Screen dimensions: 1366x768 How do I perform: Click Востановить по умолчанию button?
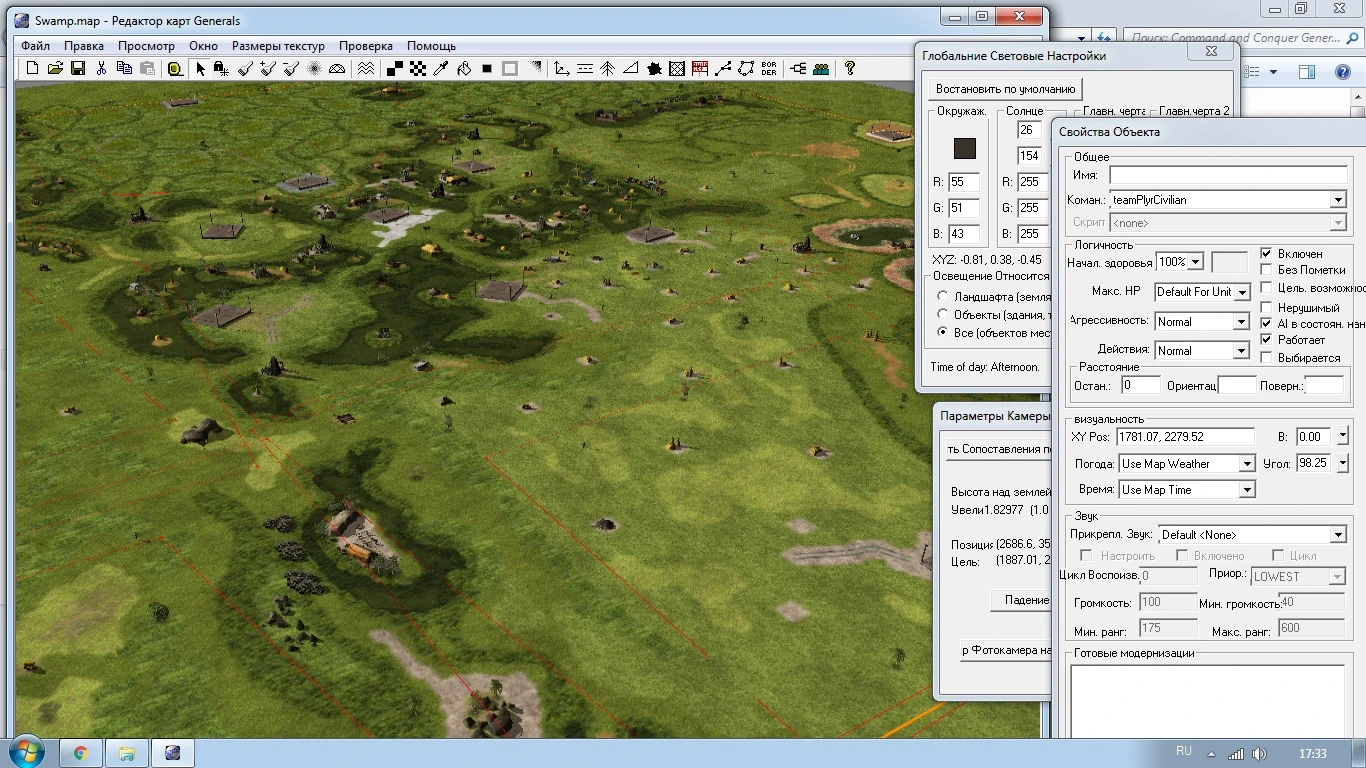coord(1004,89)
